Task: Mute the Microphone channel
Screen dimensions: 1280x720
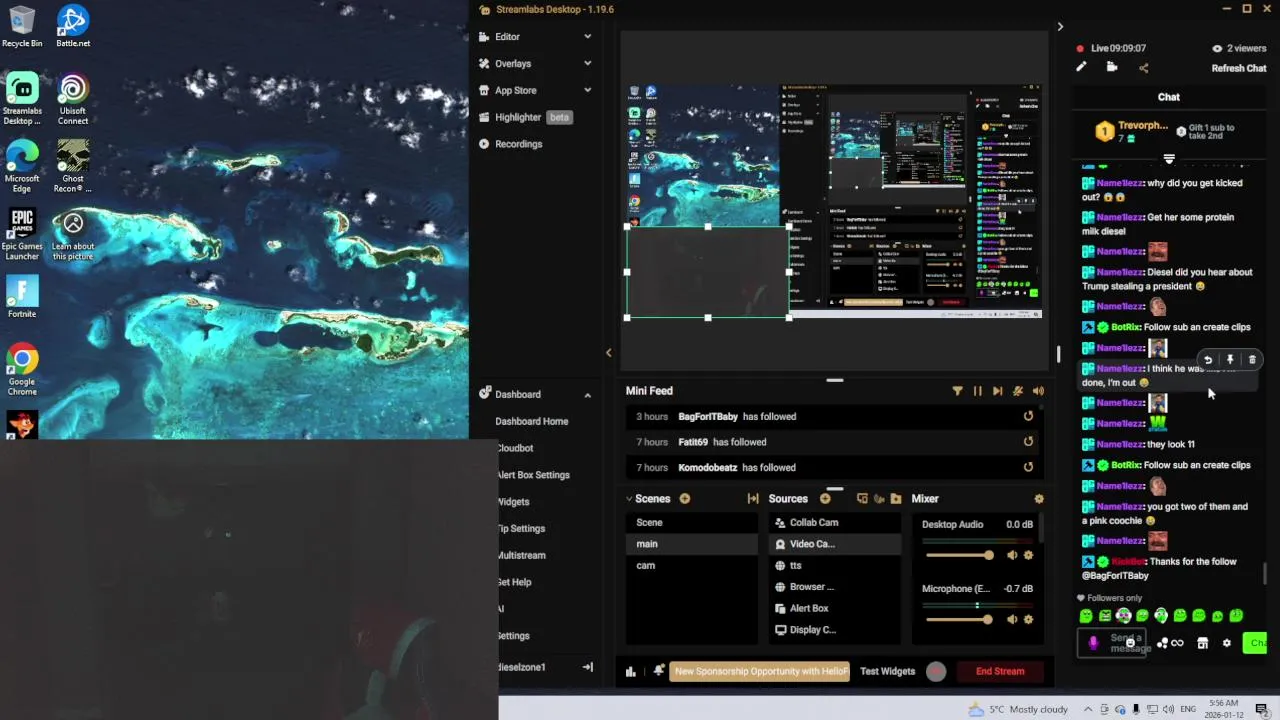Action: [x=1012, y=619]
